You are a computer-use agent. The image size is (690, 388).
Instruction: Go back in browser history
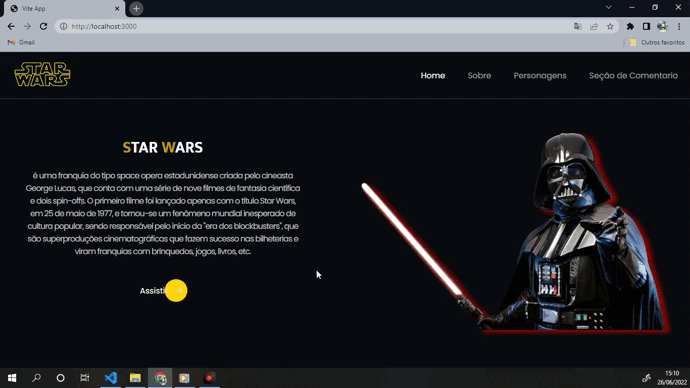(11, 26)
